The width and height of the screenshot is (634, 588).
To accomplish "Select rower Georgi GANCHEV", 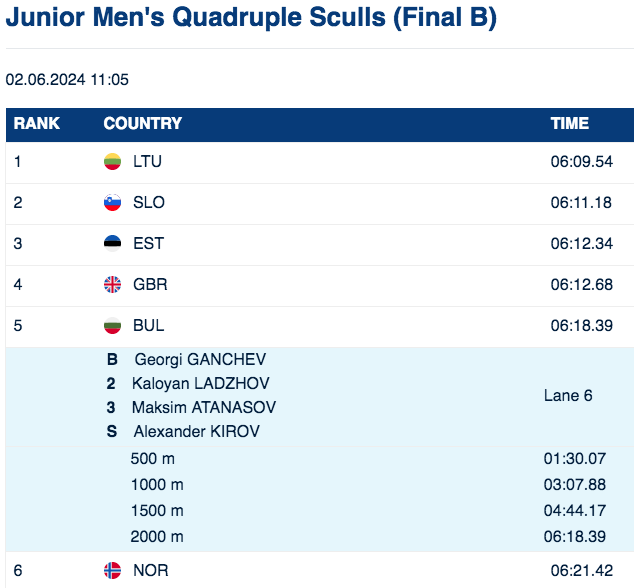I will 200,360.
